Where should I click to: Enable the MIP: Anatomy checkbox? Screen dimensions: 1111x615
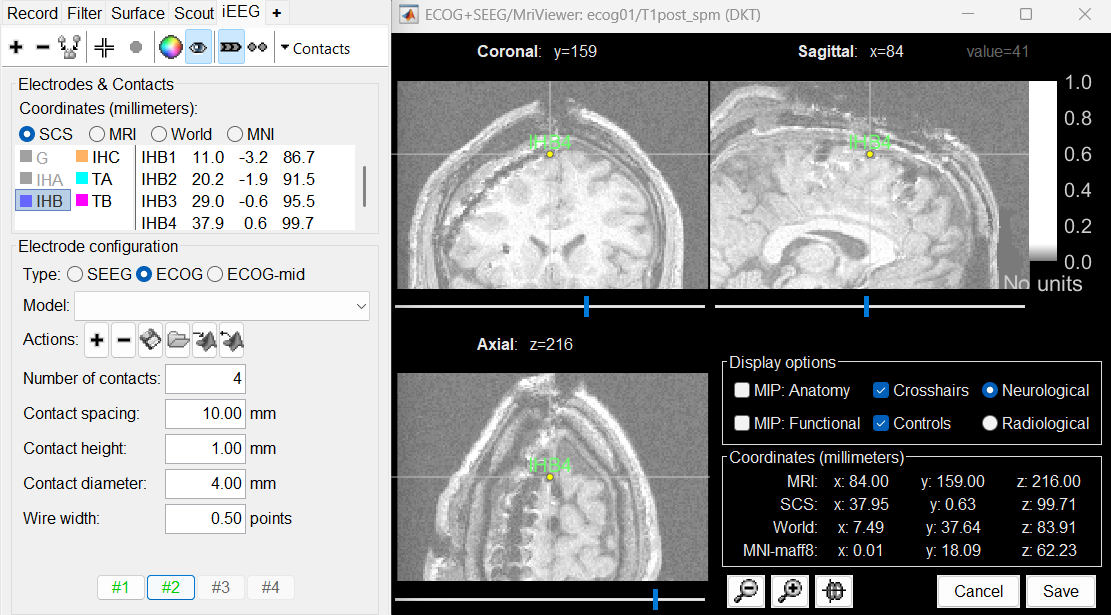pos(742,390)
